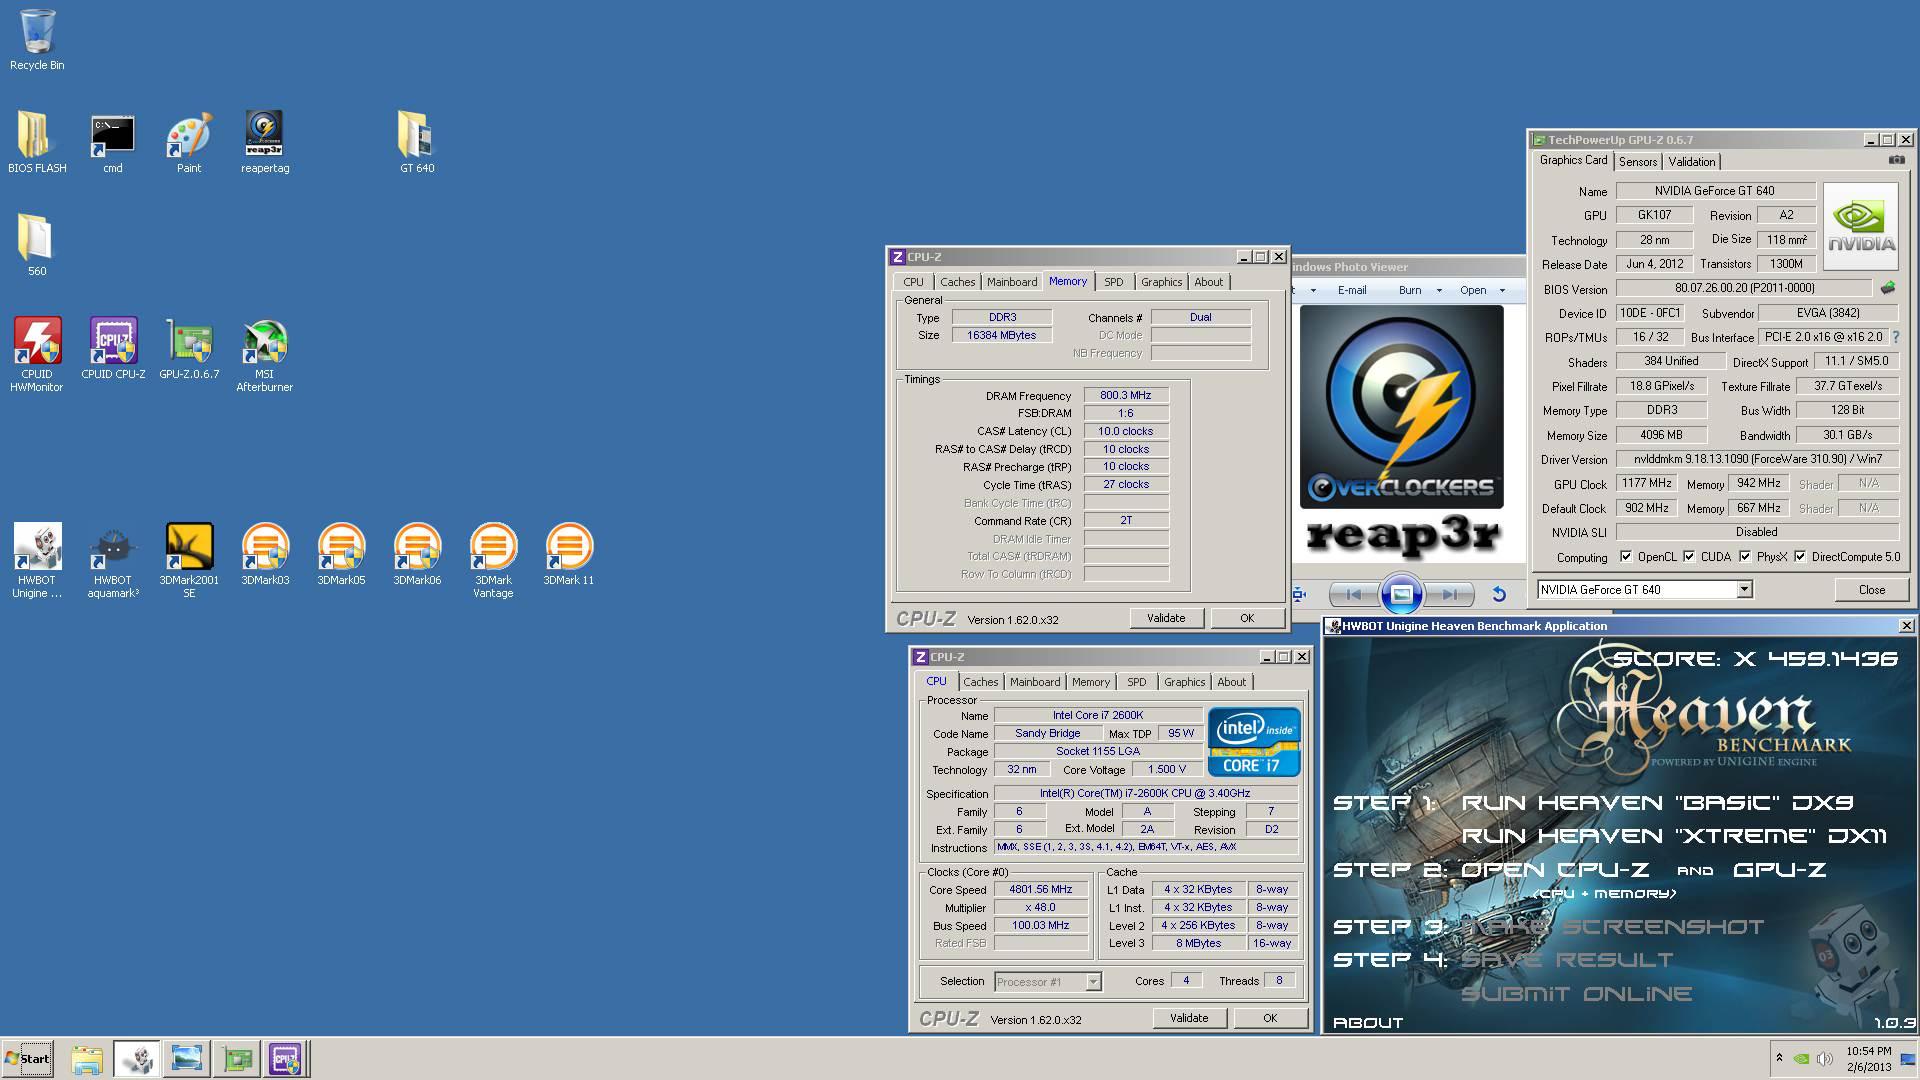Switch to Validation tab in GPU-Z

[1692, 162]
